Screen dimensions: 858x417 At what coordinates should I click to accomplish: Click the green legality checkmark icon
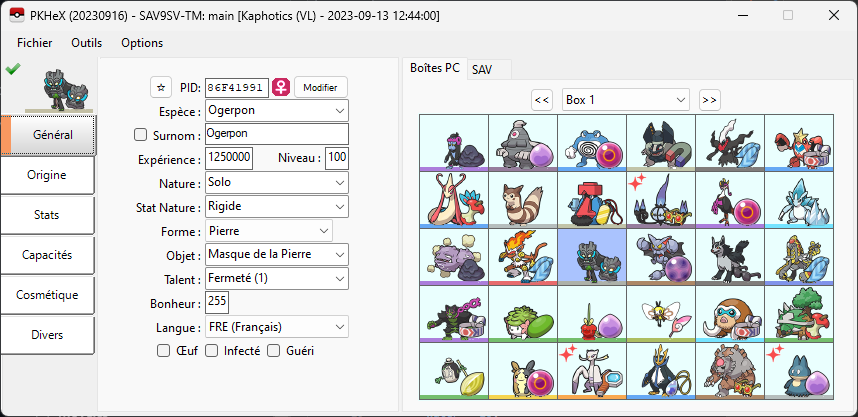13,69
